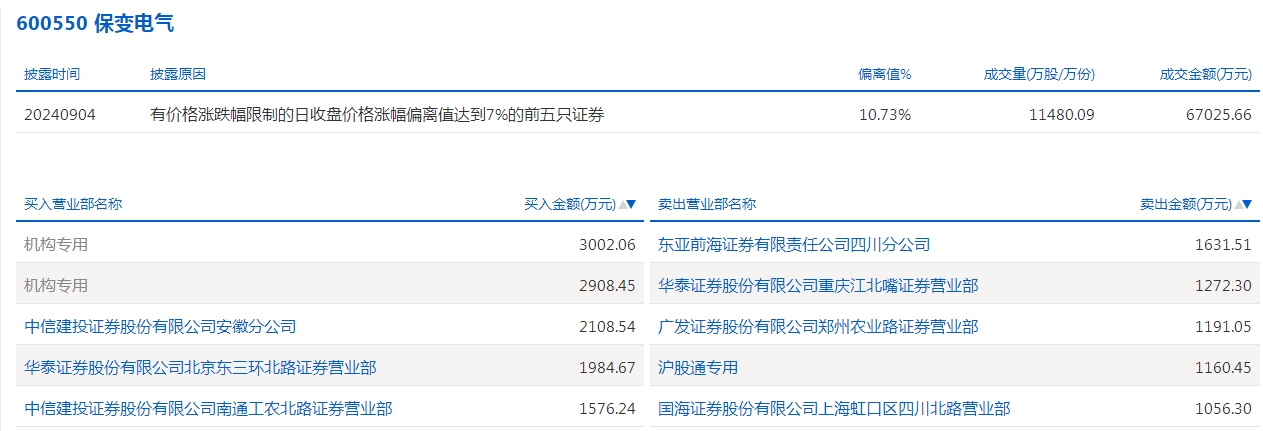Sort by 买入金额 using the sort arrows
The width and height of the screenshot is (1263, 431).
tap(627, 204)
